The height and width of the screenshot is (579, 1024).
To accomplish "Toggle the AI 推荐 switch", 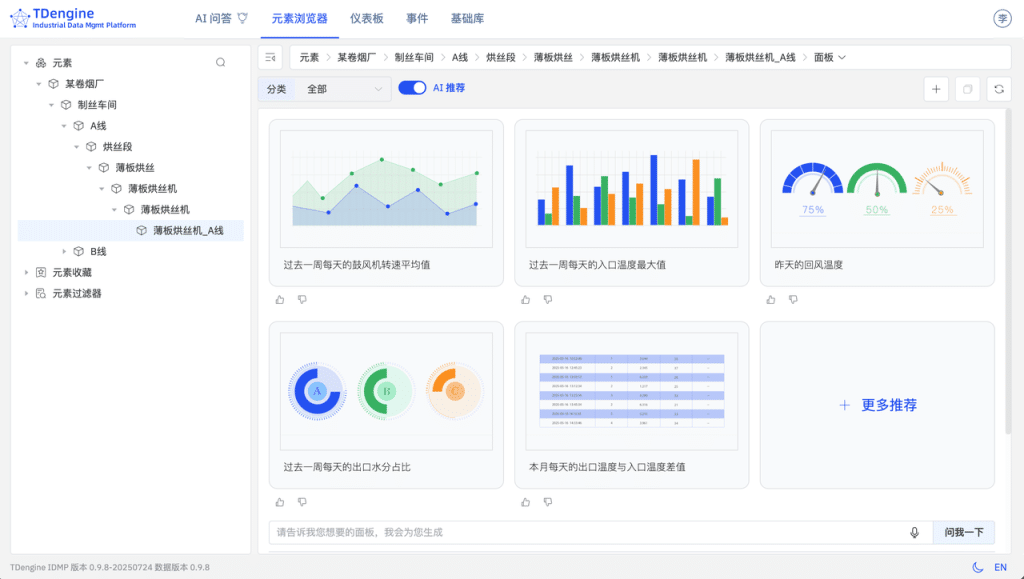I will coord(413,88).
